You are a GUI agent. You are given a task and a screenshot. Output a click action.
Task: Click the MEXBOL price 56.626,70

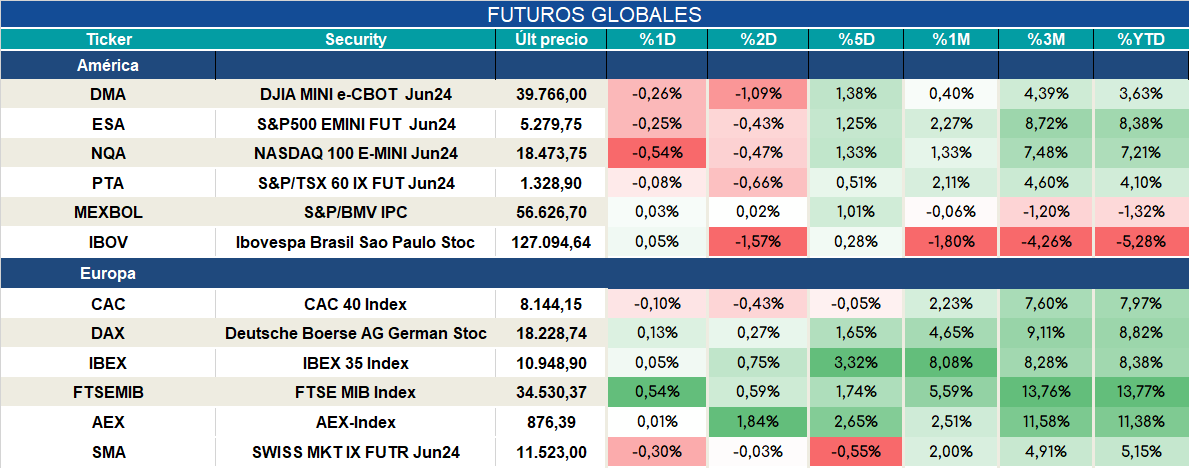(551, 213)
